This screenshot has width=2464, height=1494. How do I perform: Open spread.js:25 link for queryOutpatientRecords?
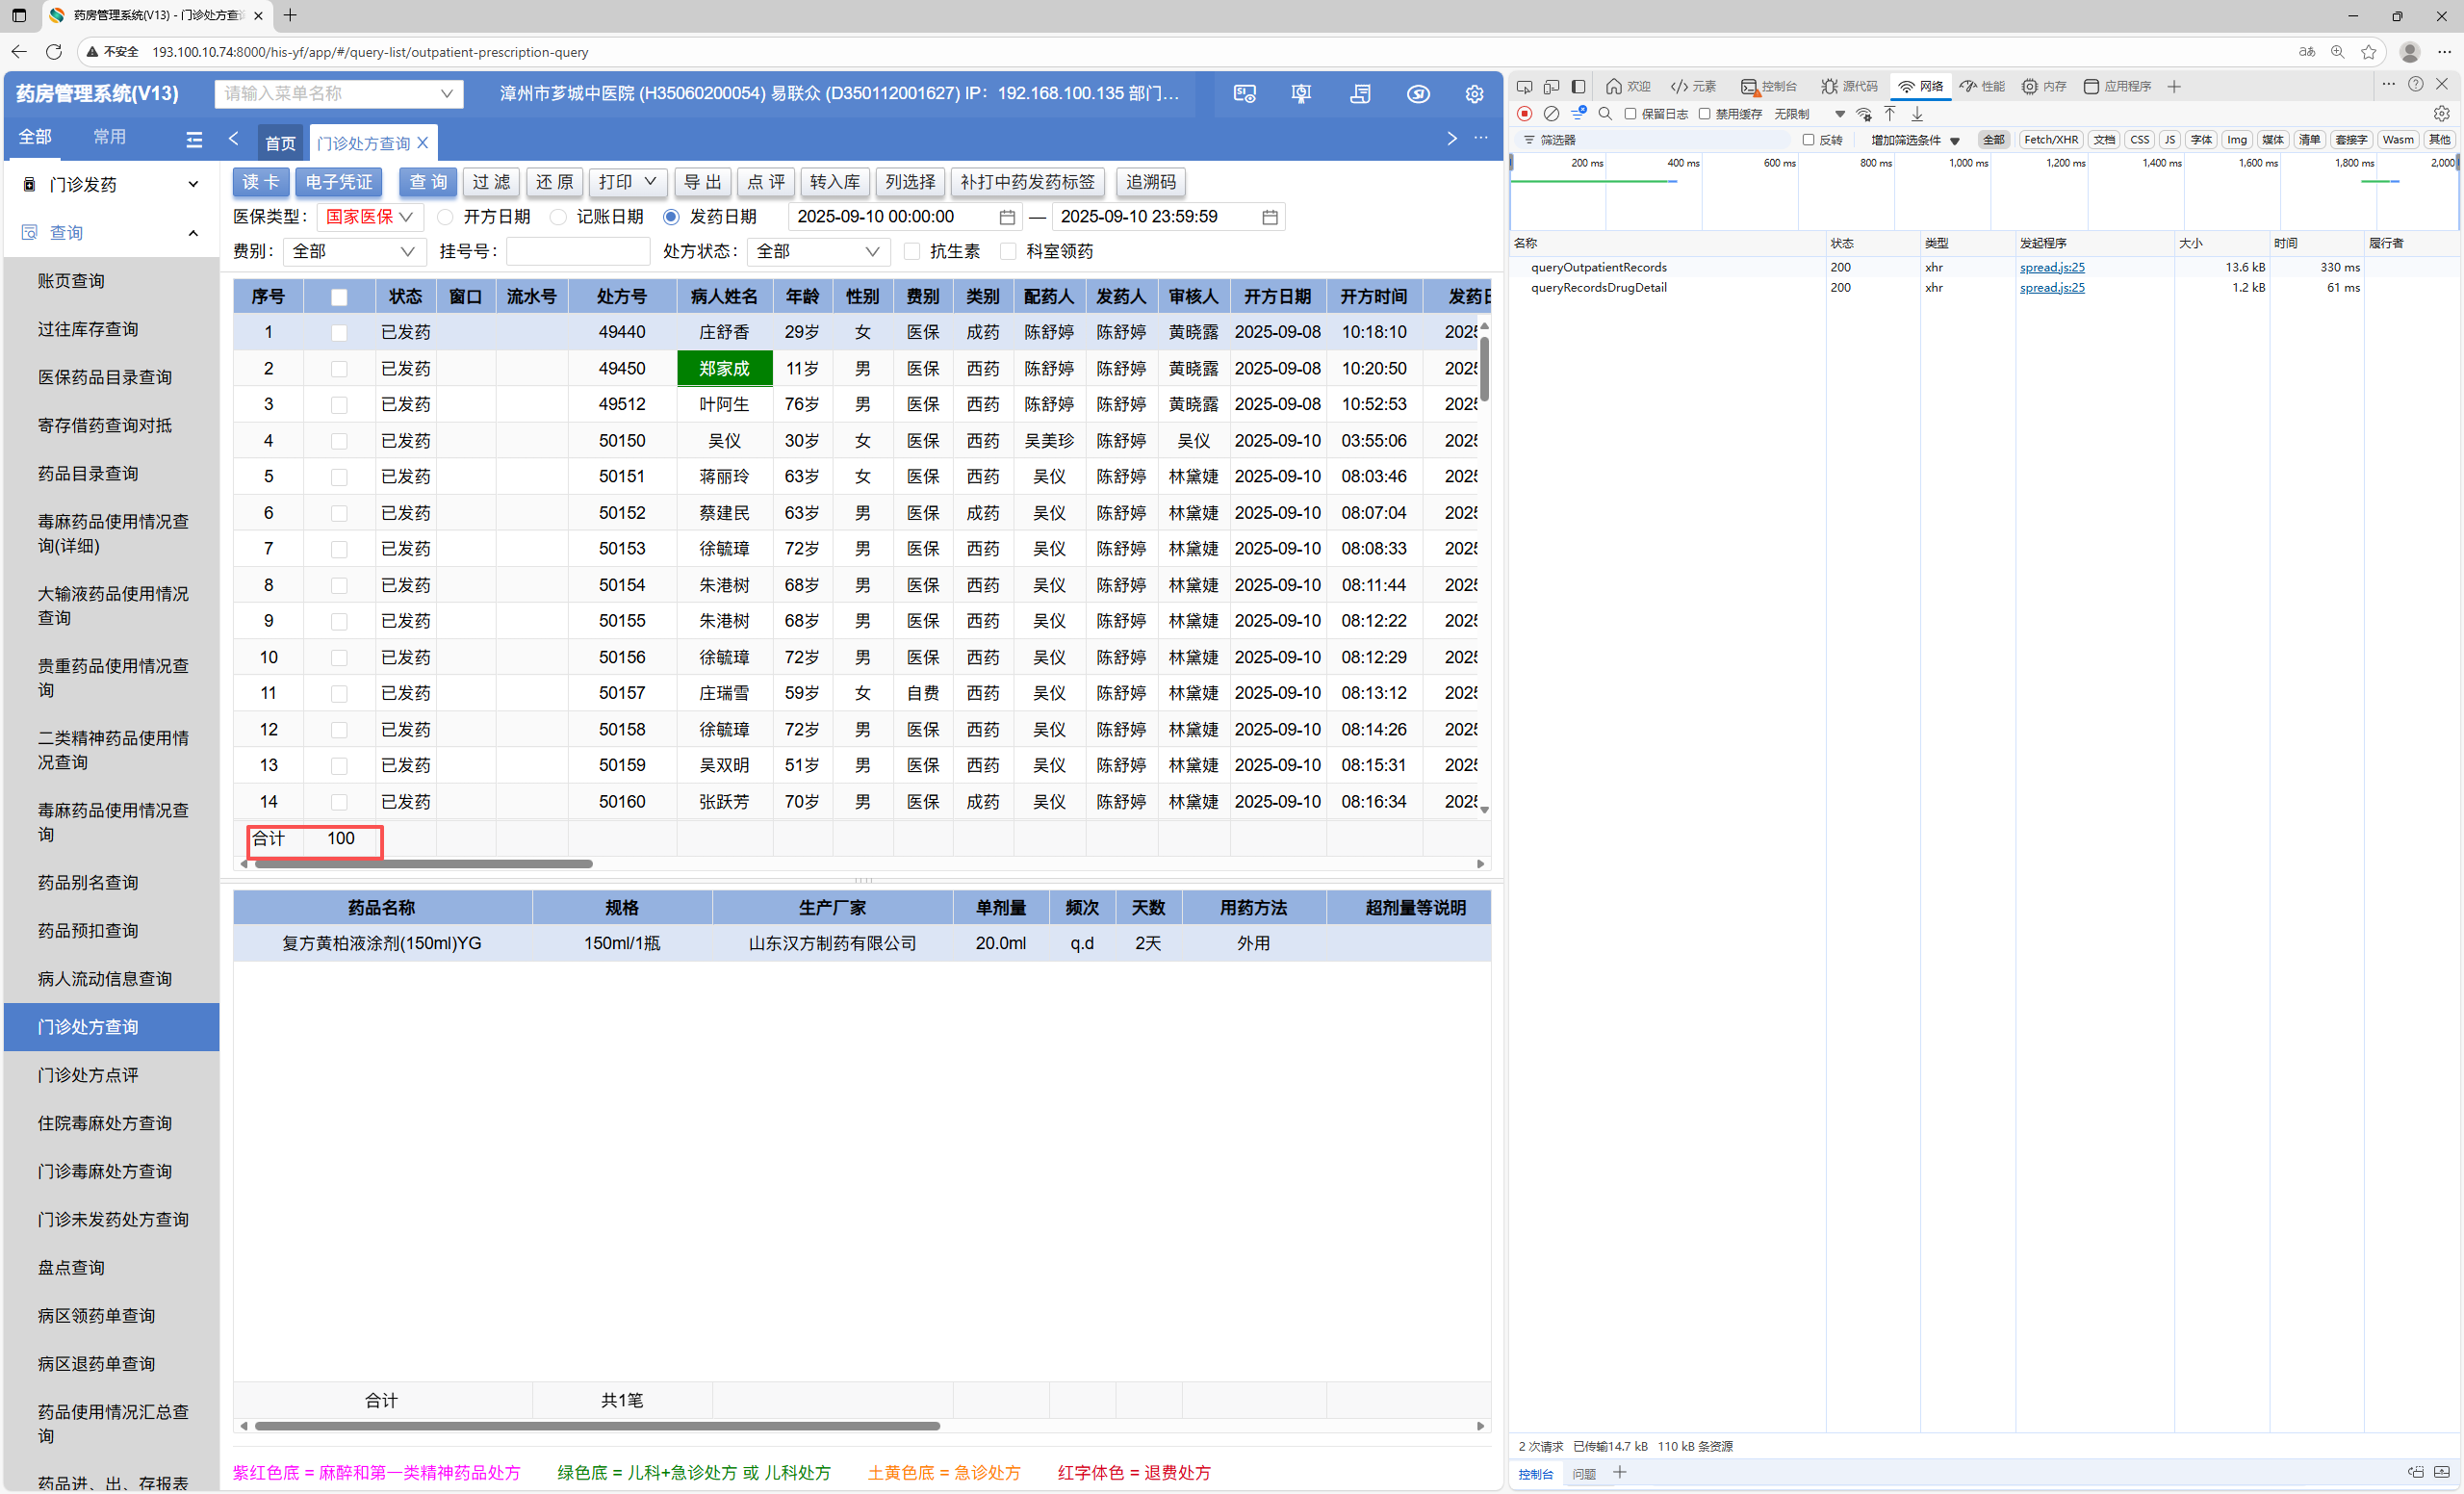pyautogui.click(x=2051, y=267)
